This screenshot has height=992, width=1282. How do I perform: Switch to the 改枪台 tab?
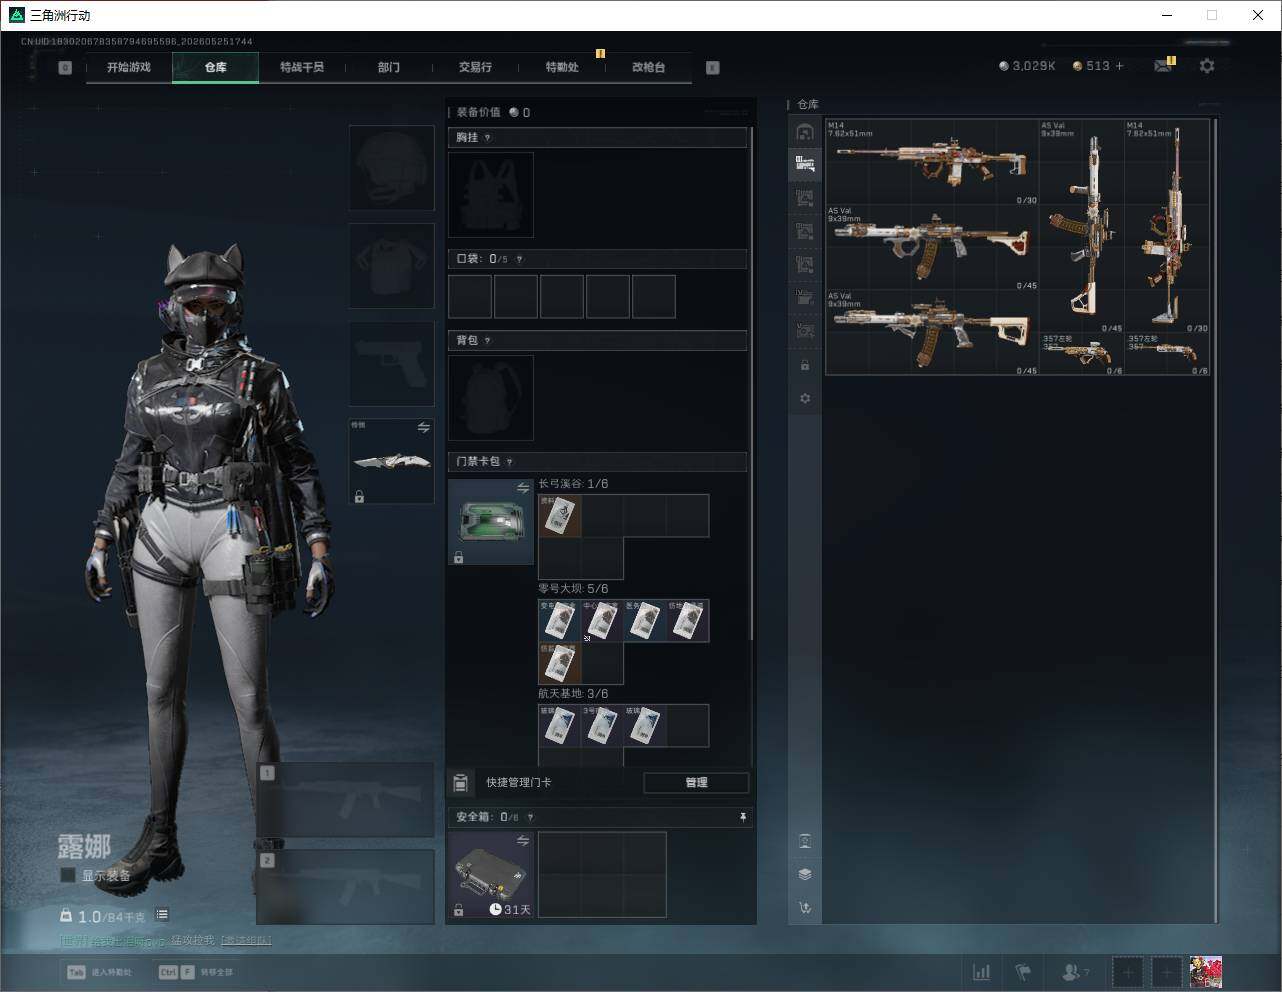click(648, 67)
